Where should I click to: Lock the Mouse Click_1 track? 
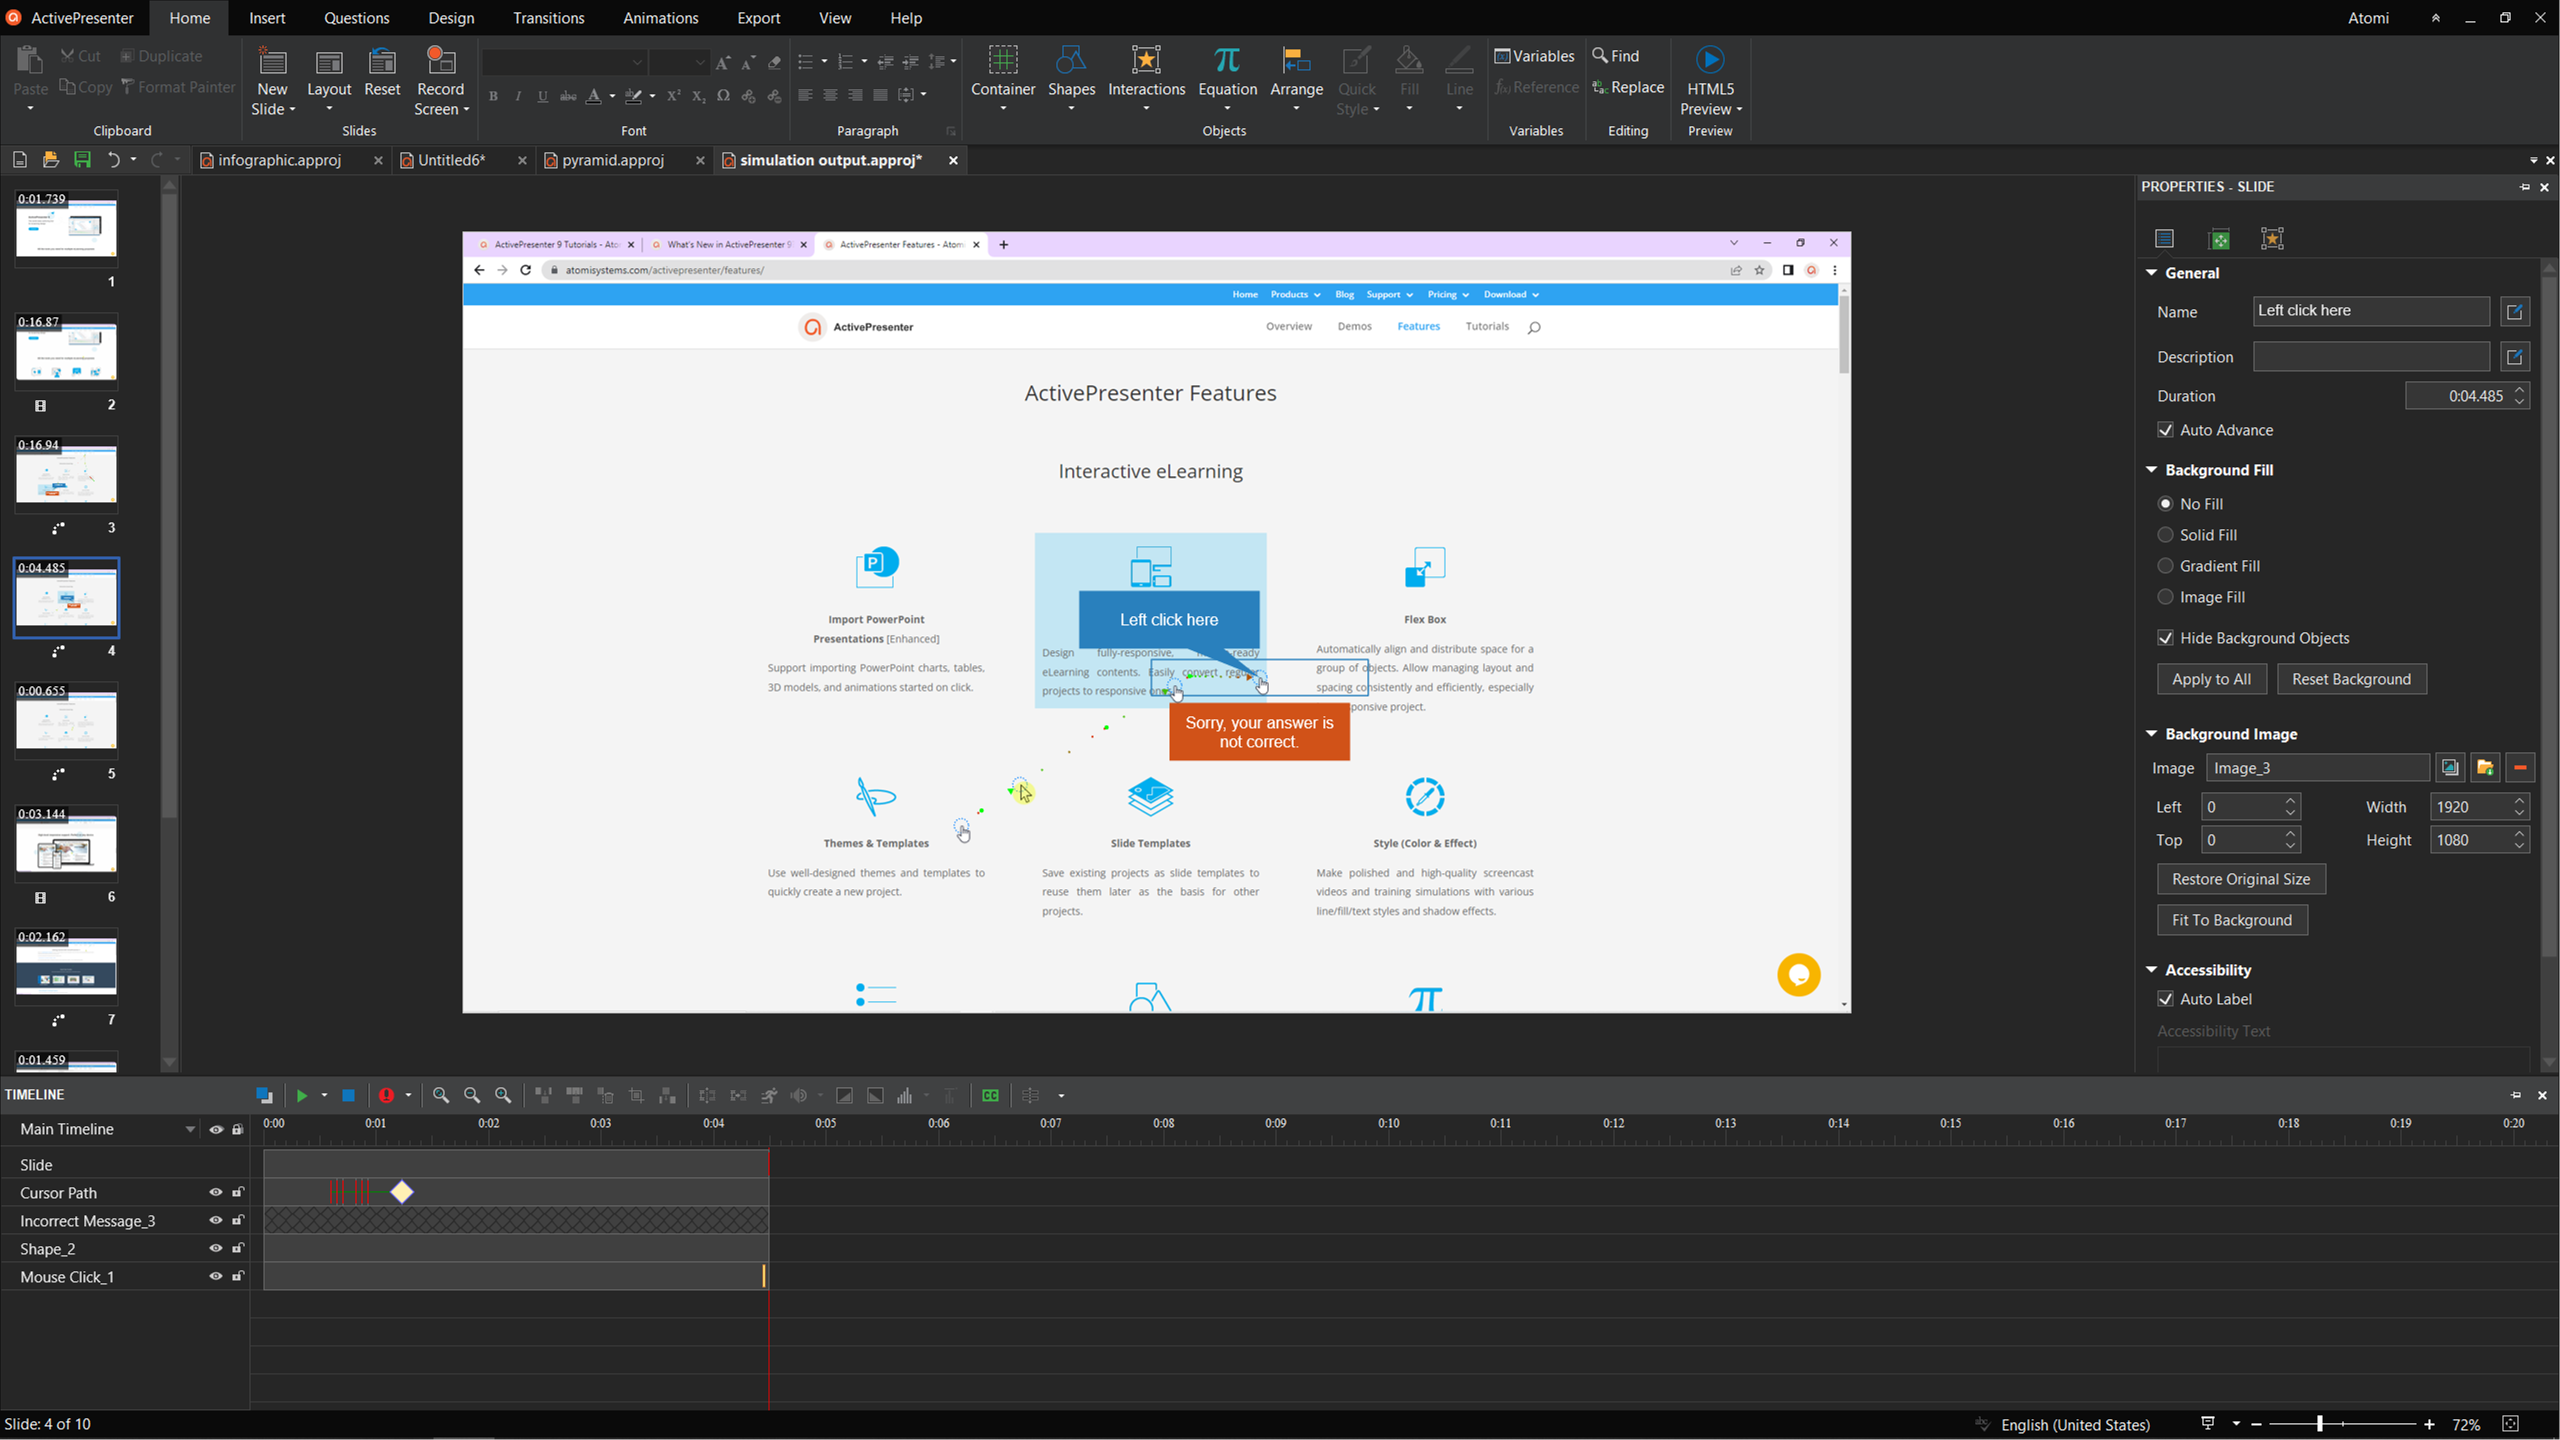click(x=238, y=1276)
